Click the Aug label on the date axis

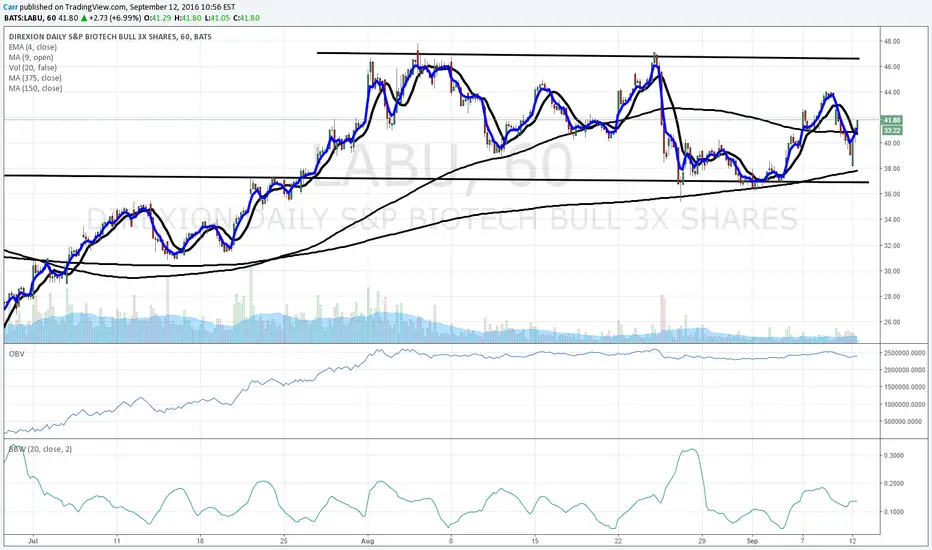(368, 542)
